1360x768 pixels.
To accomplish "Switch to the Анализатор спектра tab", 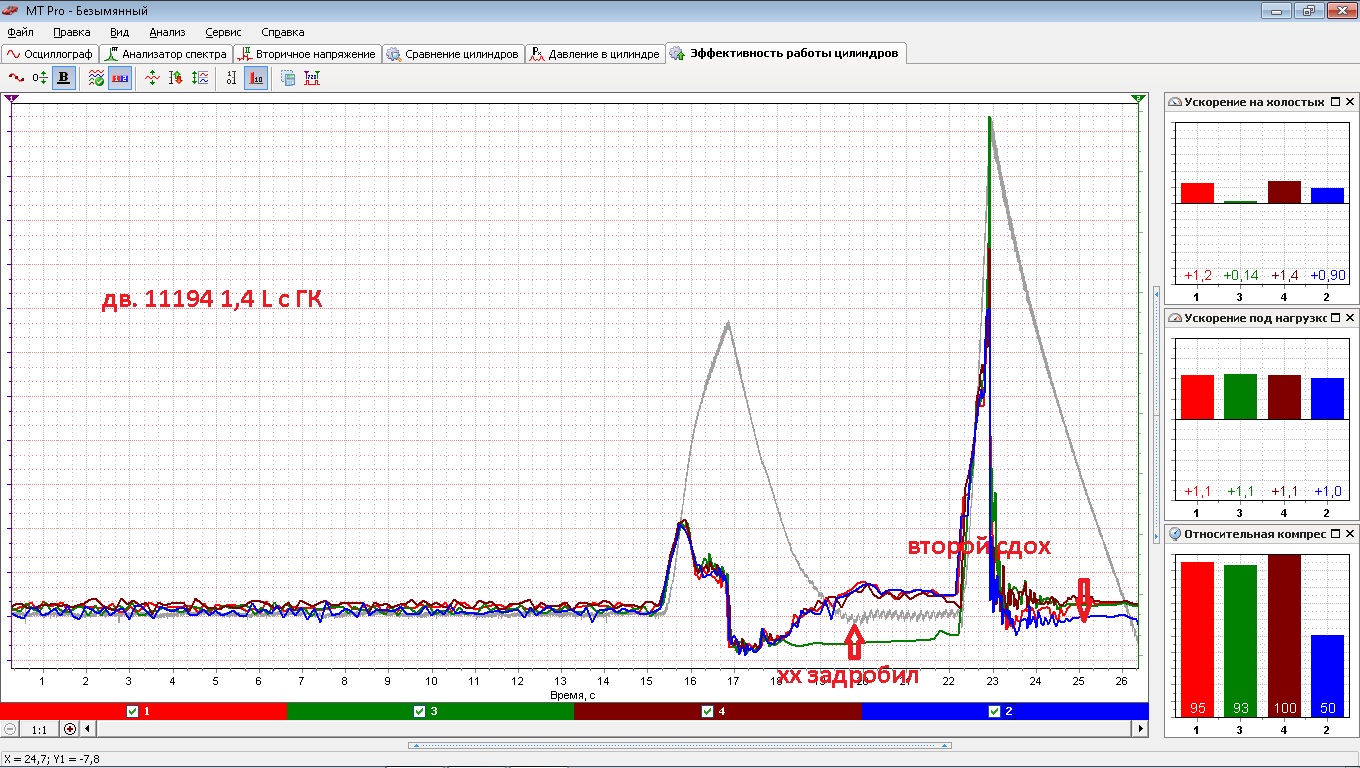I will point(167,54).
